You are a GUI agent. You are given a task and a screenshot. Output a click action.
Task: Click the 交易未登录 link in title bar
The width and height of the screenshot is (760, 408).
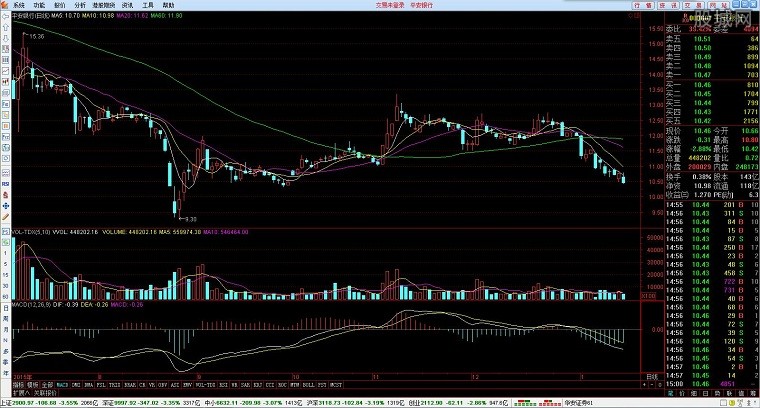coord(390,5)
